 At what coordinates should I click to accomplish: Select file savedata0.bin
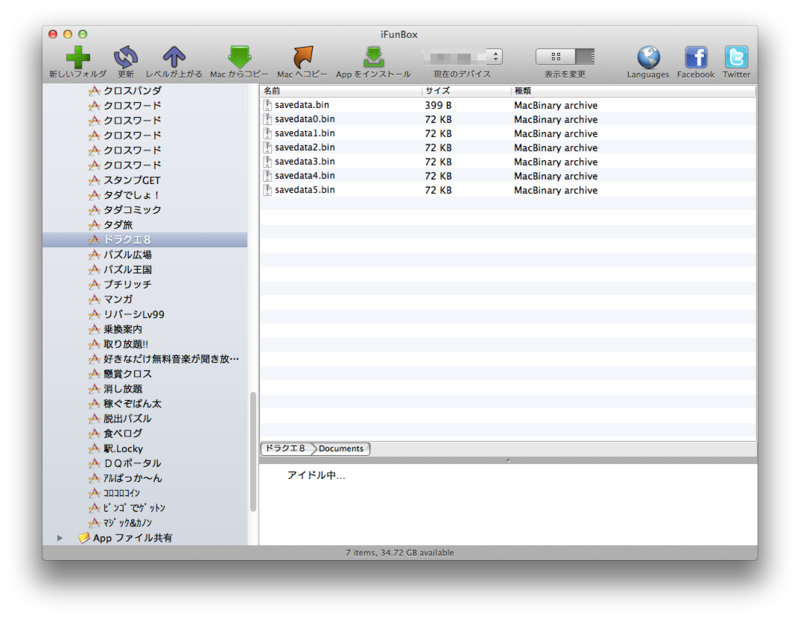point(508,119)
